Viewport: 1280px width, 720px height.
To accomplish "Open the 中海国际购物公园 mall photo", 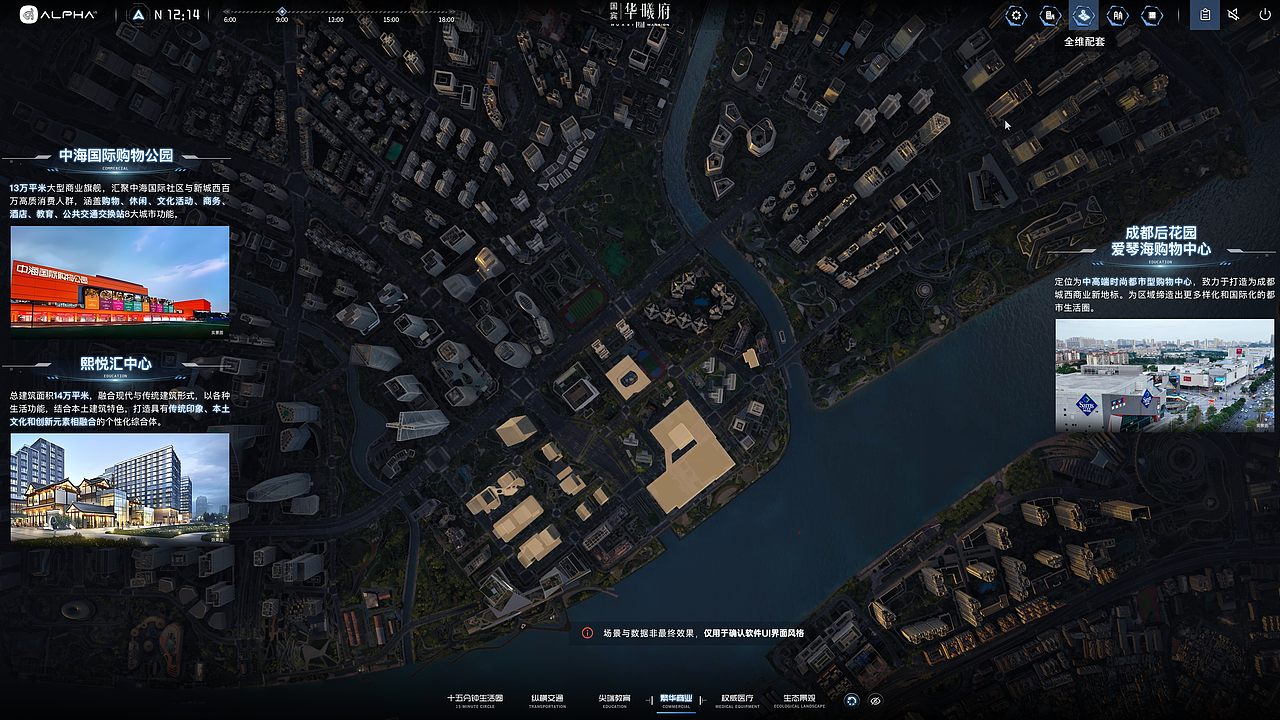I will click(x=120, y=281).
